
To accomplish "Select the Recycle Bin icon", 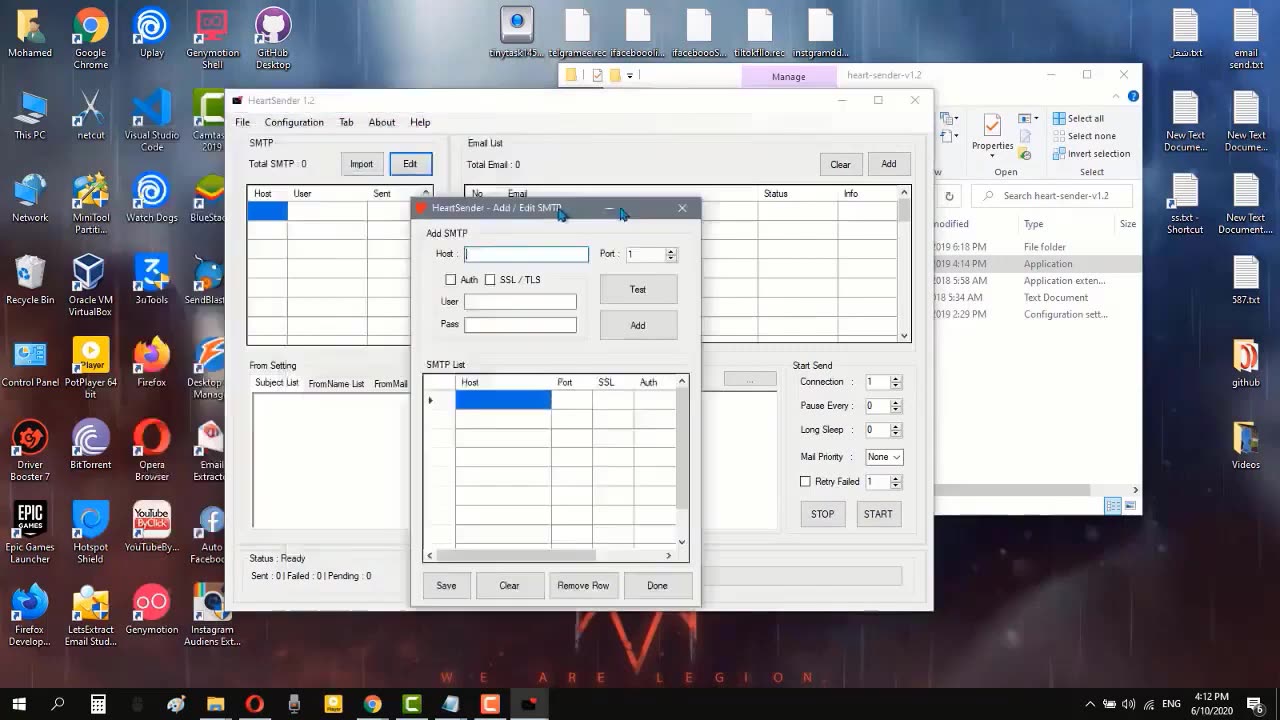I will 30,281.
